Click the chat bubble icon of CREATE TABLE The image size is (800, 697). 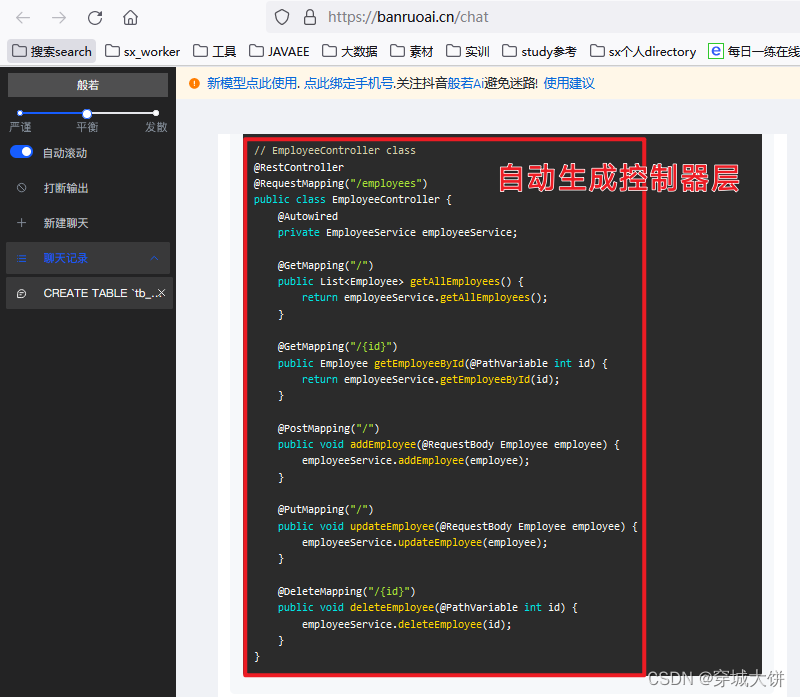[x=21, y=293]
